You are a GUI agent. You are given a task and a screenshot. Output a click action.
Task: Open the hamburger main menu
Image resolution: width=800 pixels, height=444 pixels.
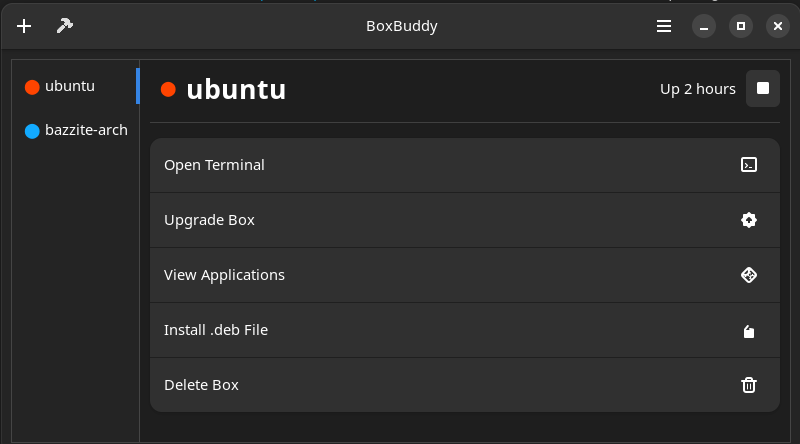point(664,26)
